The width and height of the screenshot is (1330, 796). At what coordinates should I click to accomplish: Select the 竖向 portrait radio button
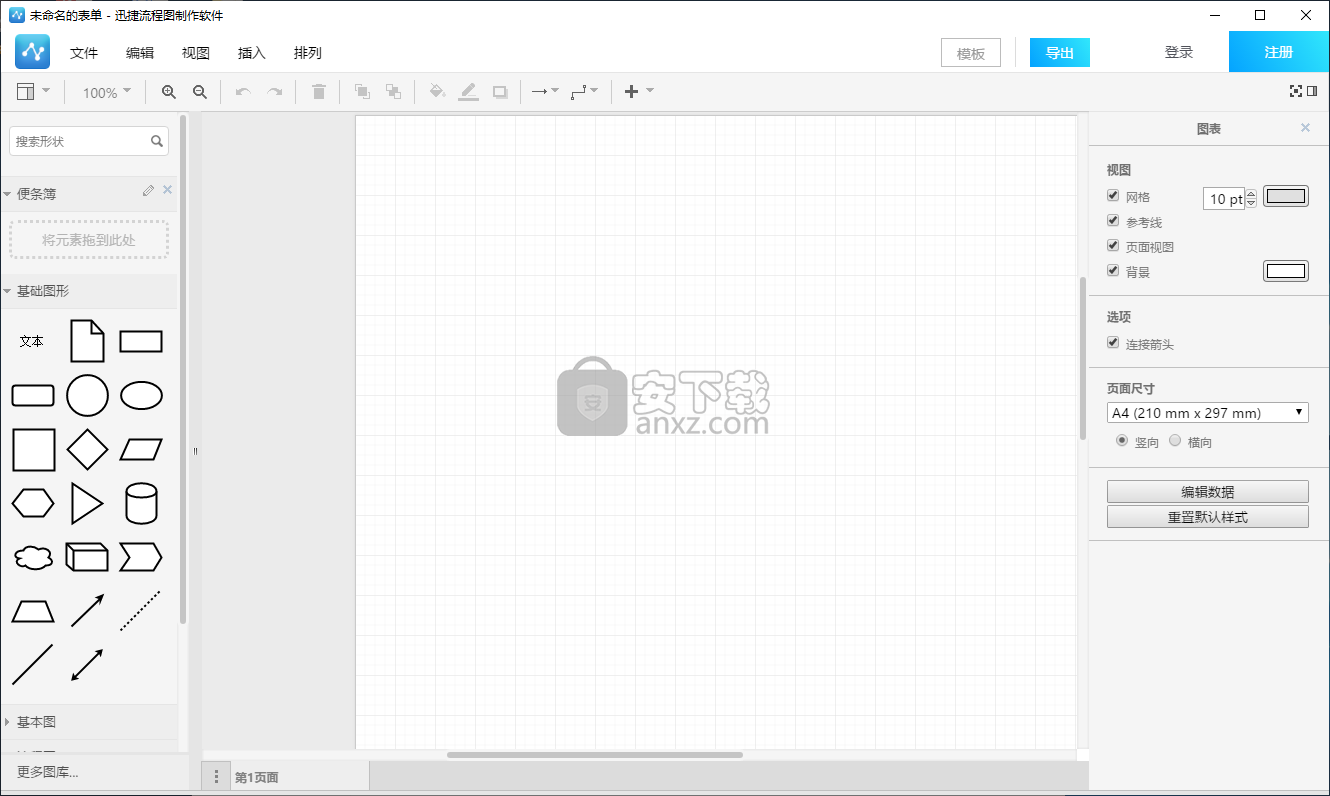click(x=1122, y=440)
